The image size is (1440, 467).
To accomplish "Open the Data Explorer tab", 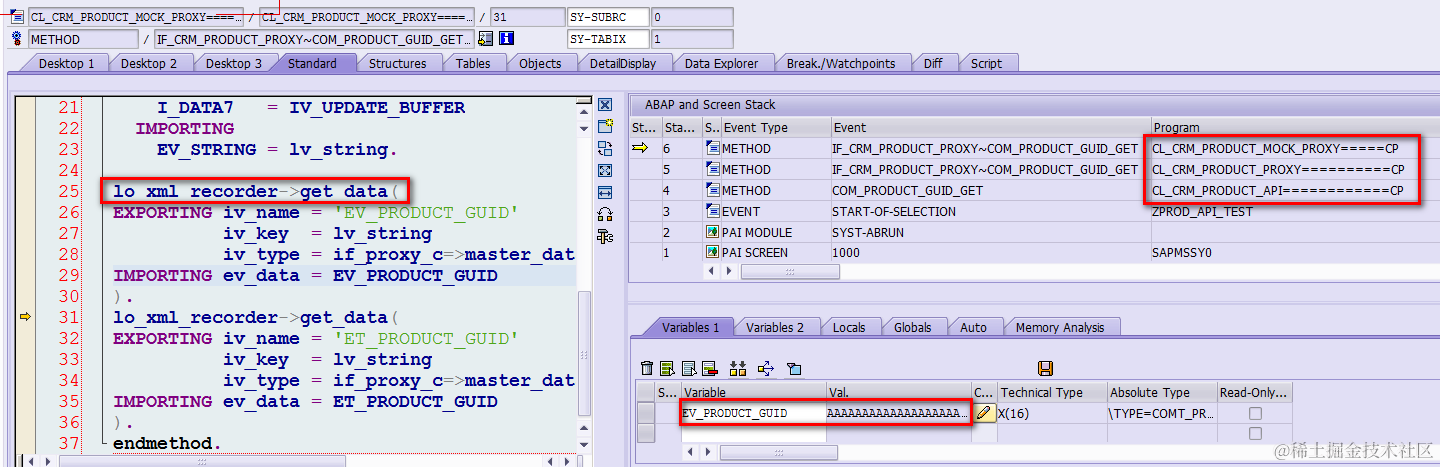I will 722,63.
